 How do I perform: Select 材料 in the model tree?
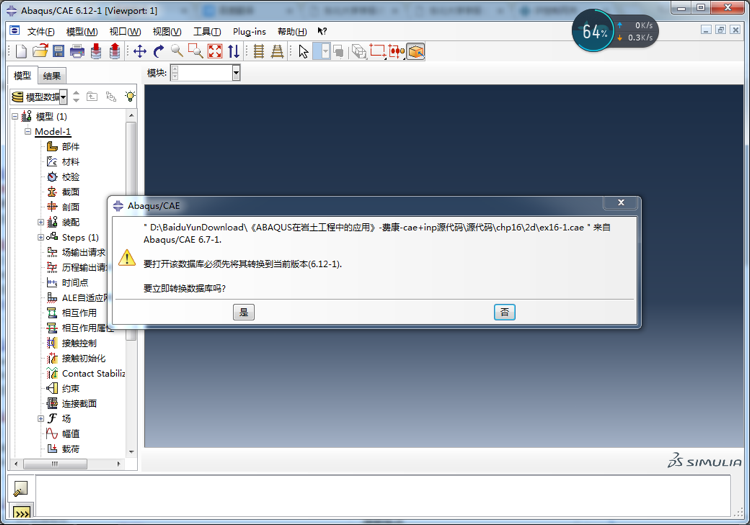(x=70, y=162)
